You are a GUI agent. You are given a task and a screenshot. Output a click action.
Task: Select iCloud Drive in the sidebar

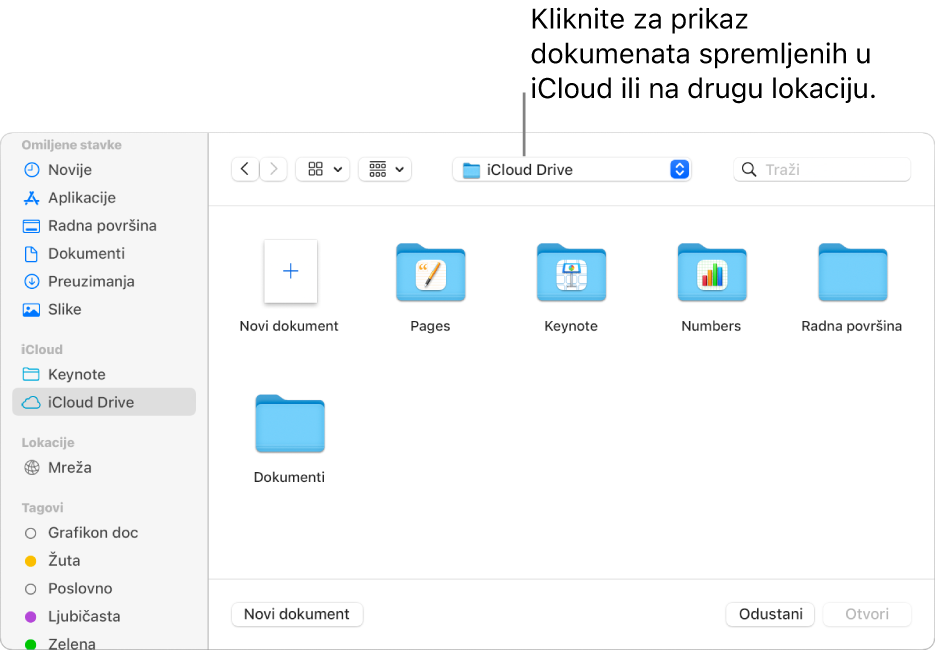[104, 402]
